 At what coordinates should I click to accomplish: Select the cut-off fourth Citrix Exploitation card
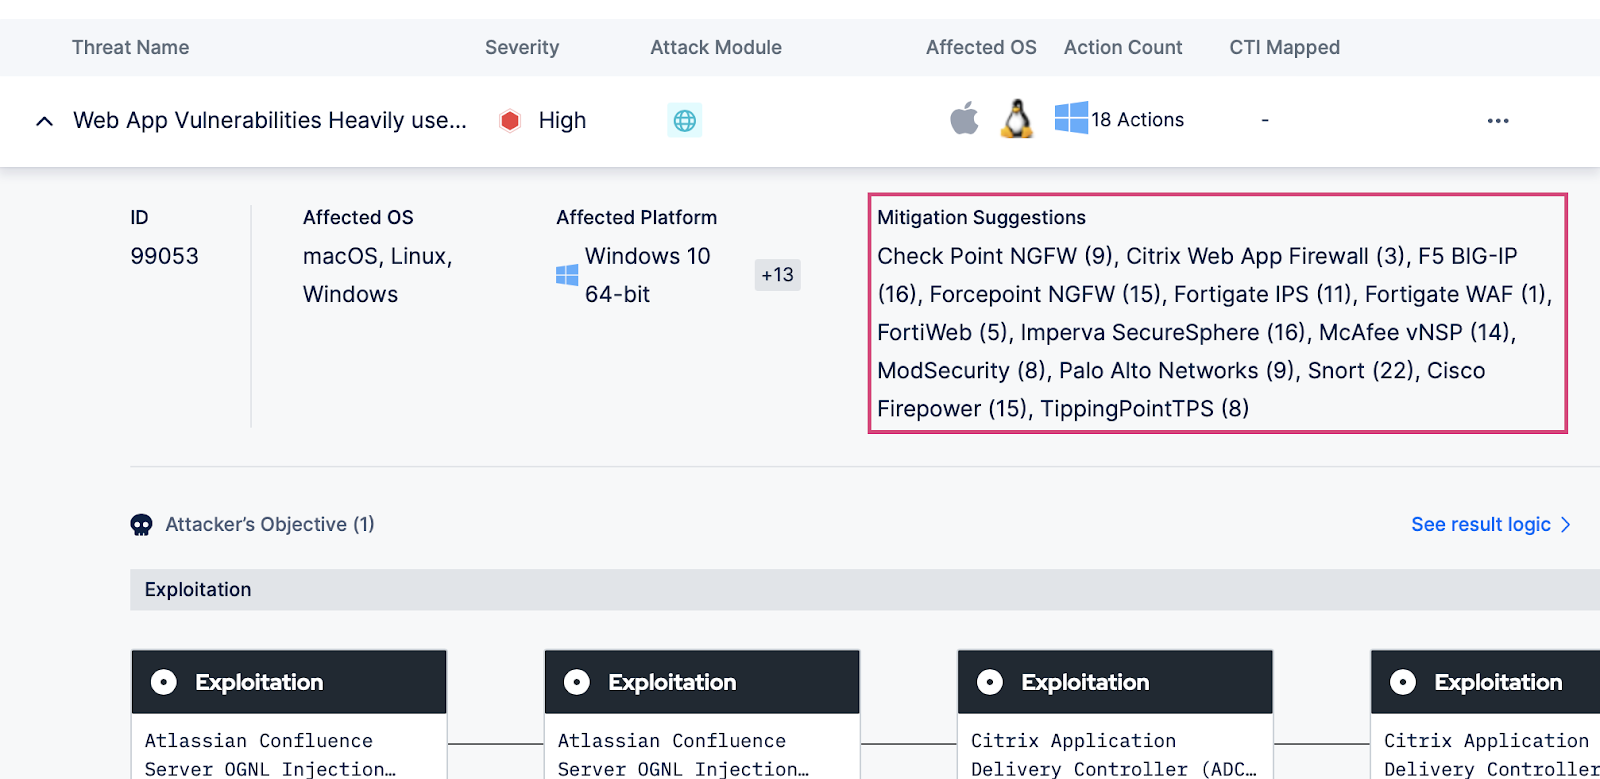[1485, 714]
